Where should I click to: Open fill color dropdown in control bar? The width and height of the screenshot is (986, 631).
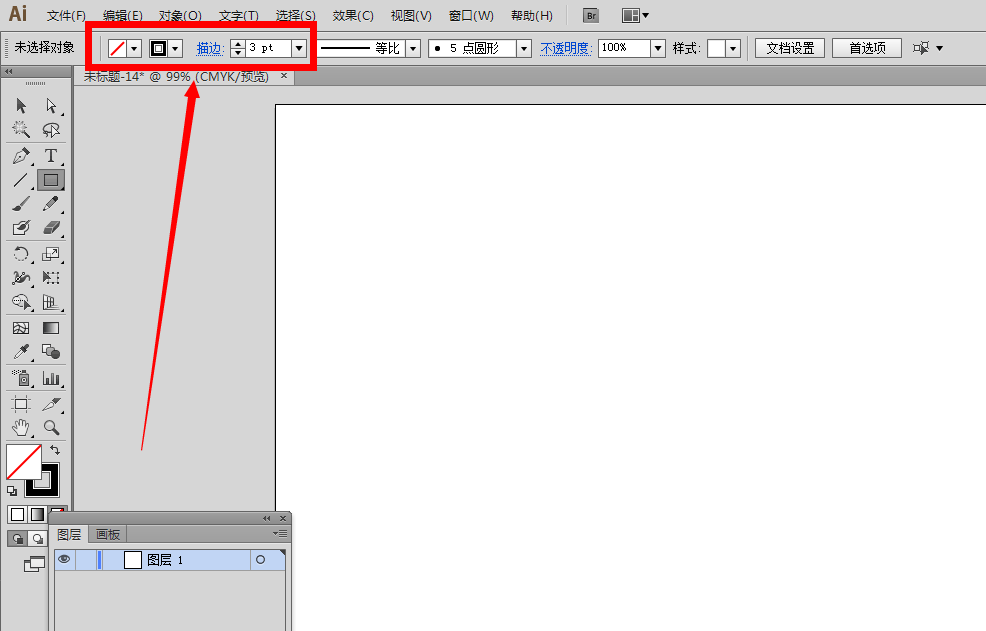(x=134, y=48)
